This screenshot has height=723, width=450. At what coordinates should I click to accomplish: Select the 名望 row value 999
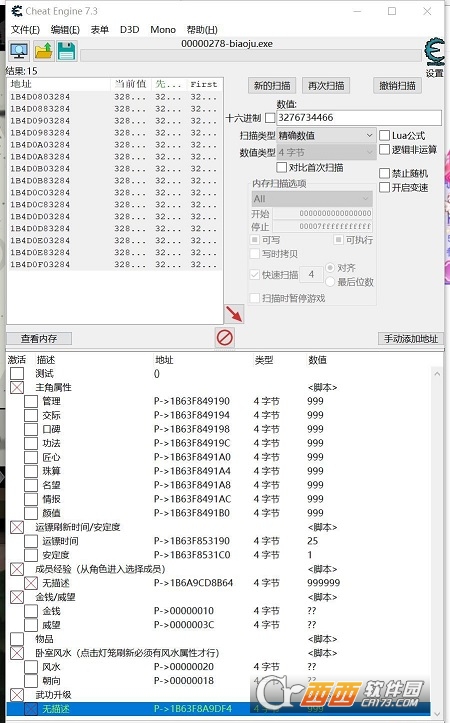point(315,485)
